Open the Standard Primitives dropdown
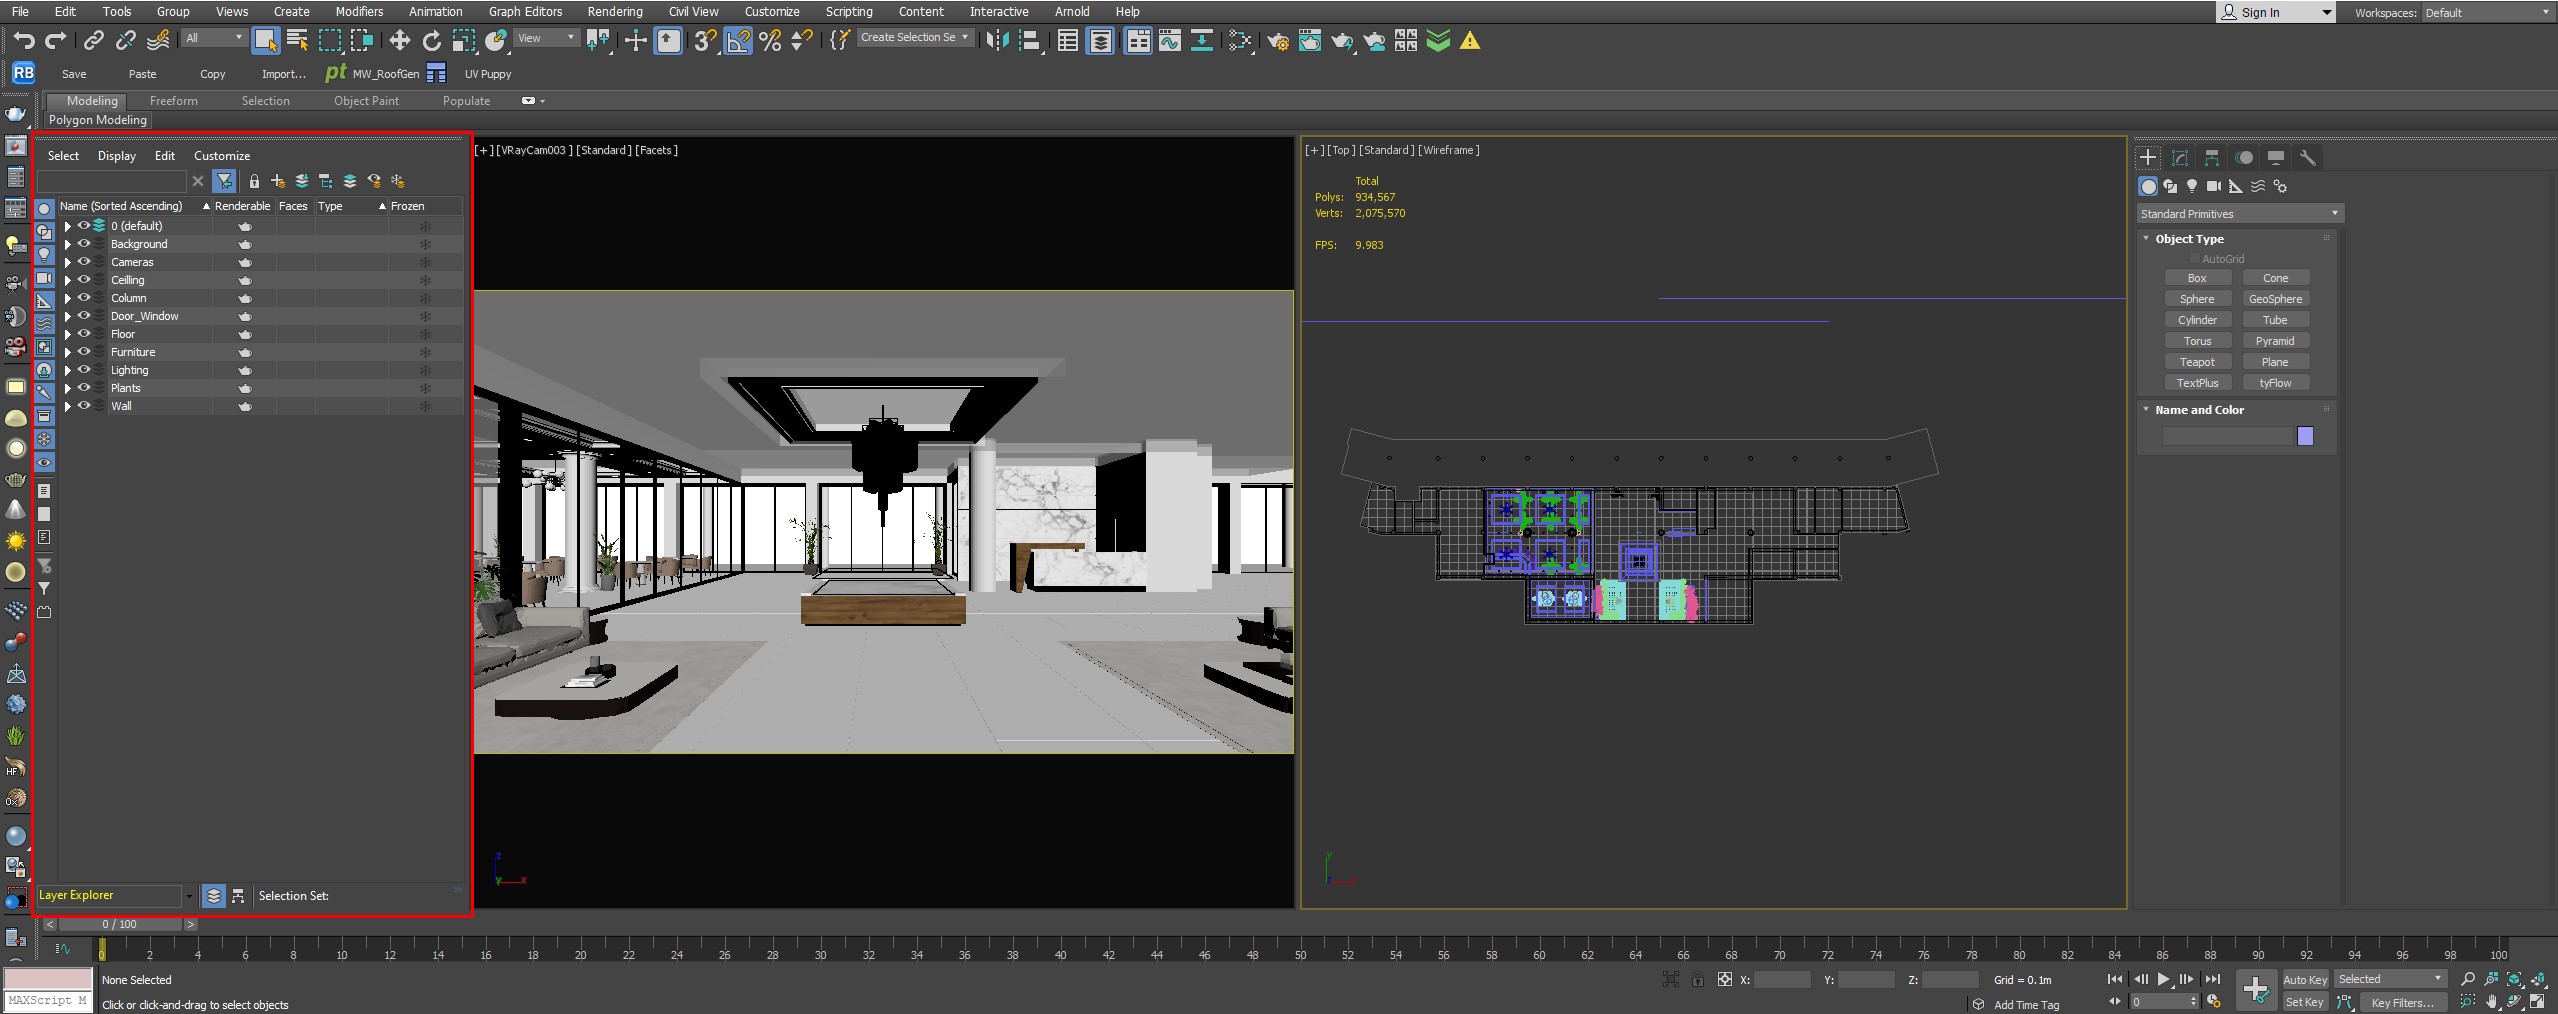The image size is (2558, 1014). tap(2239, 214)
